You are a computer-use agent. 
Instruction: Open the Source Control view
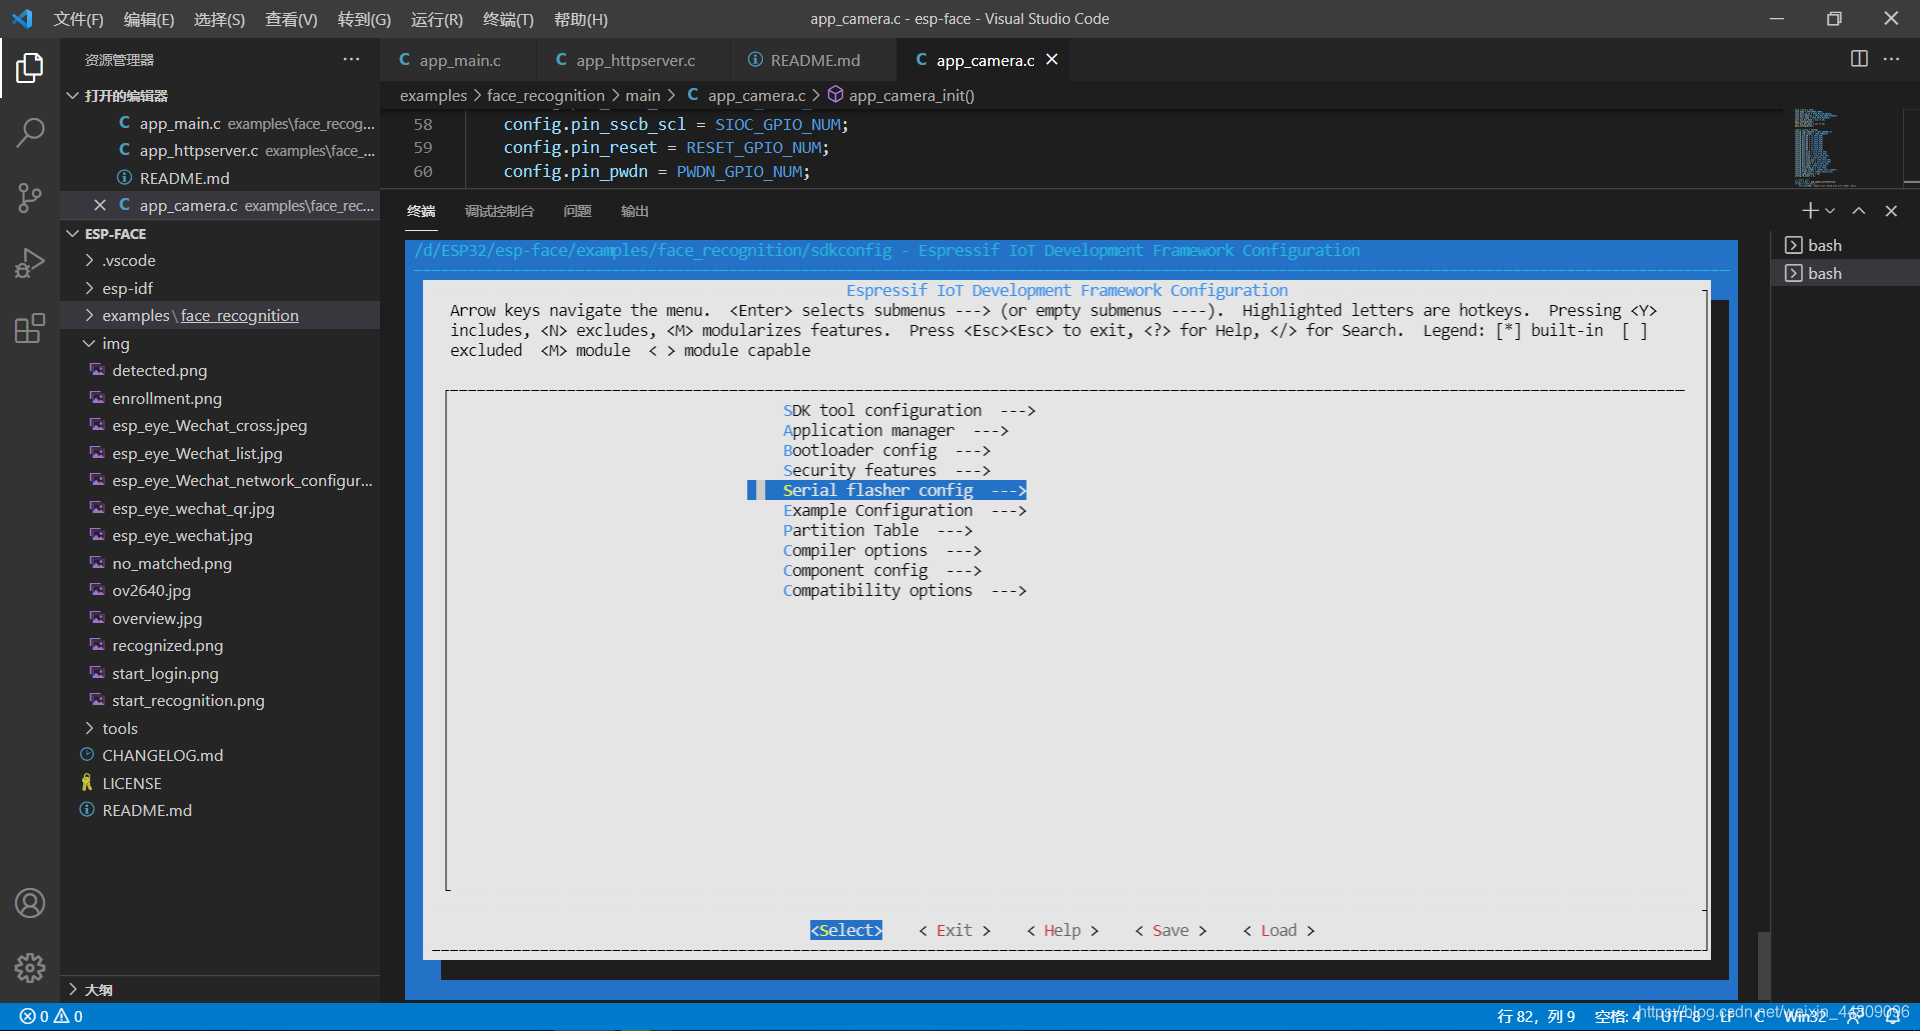(30, 197)
